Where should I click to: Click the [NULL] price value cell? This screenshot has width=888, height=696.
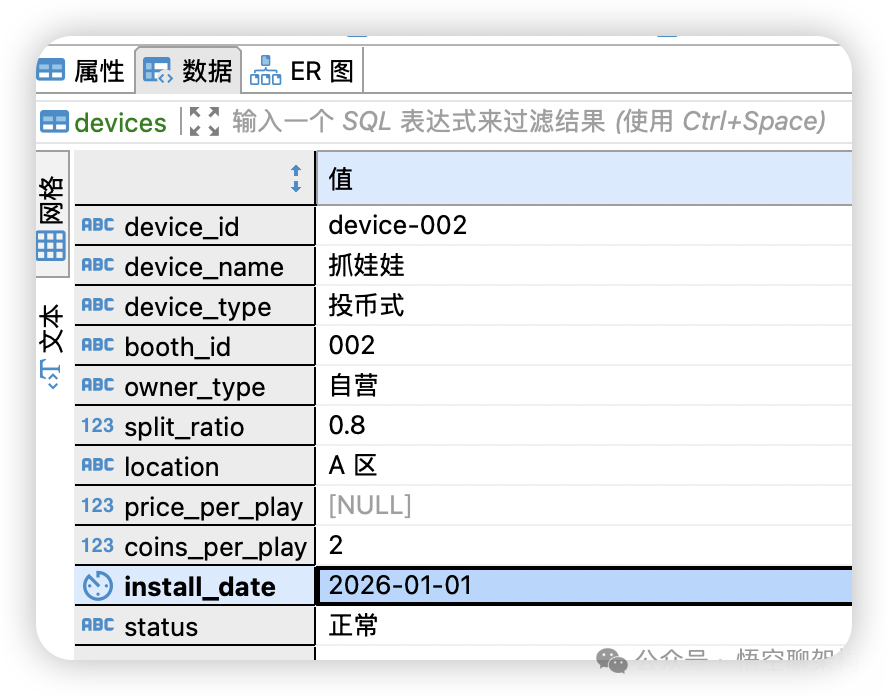[584, 506]
